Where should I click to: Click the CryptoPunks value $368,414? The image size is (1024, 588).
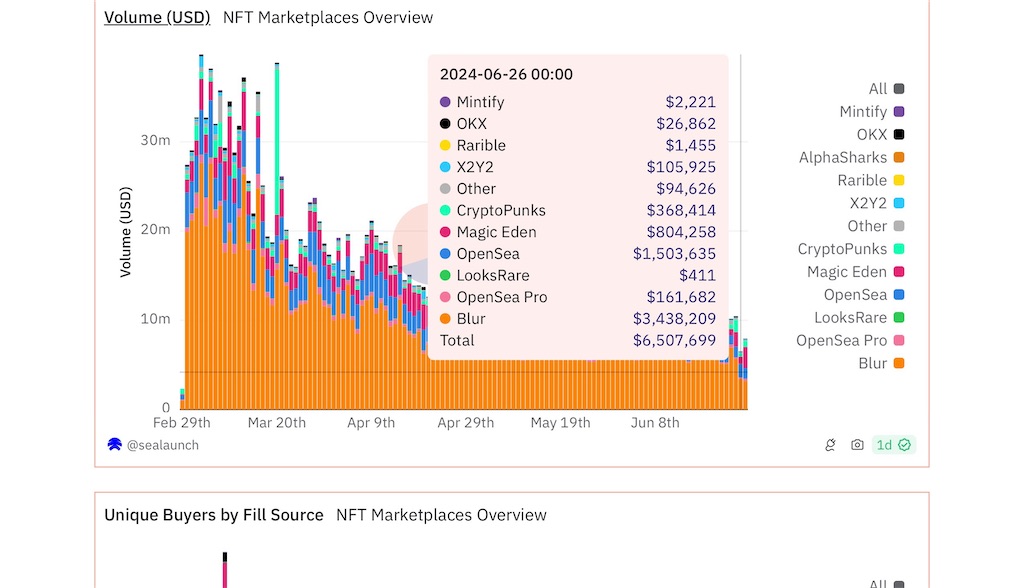[681, 210]
